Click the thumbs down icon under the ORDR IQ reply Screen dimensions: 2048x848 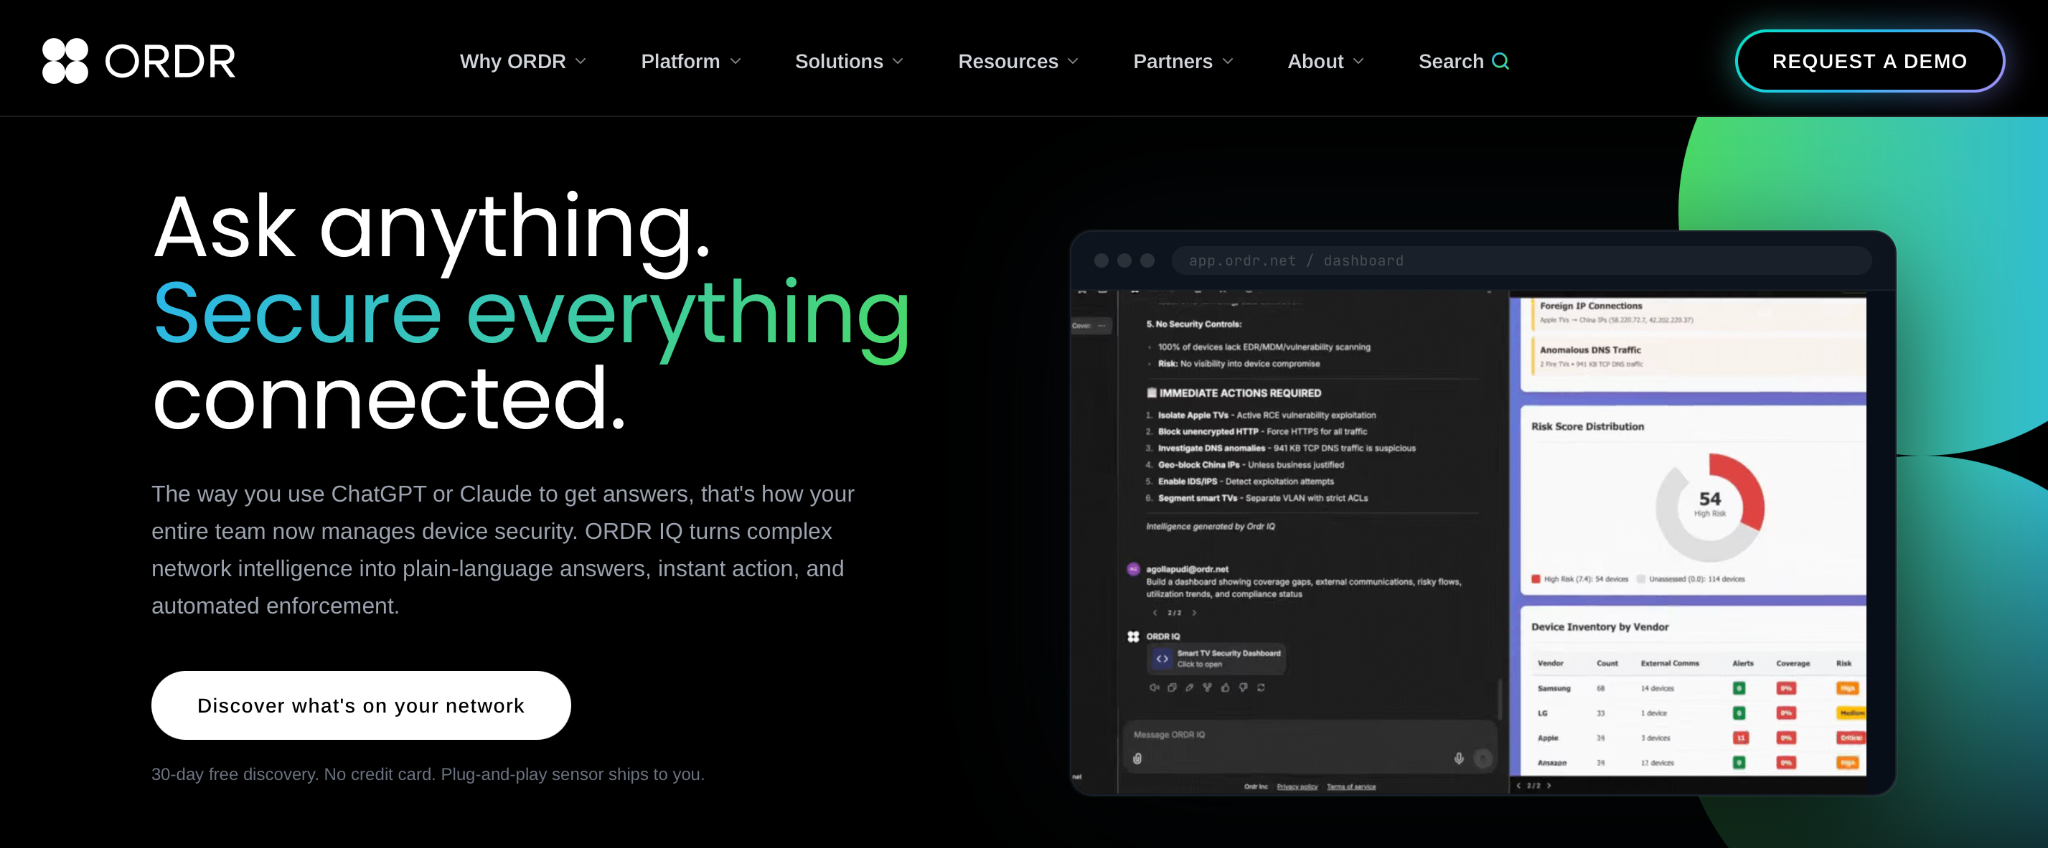click(1243, 688)
